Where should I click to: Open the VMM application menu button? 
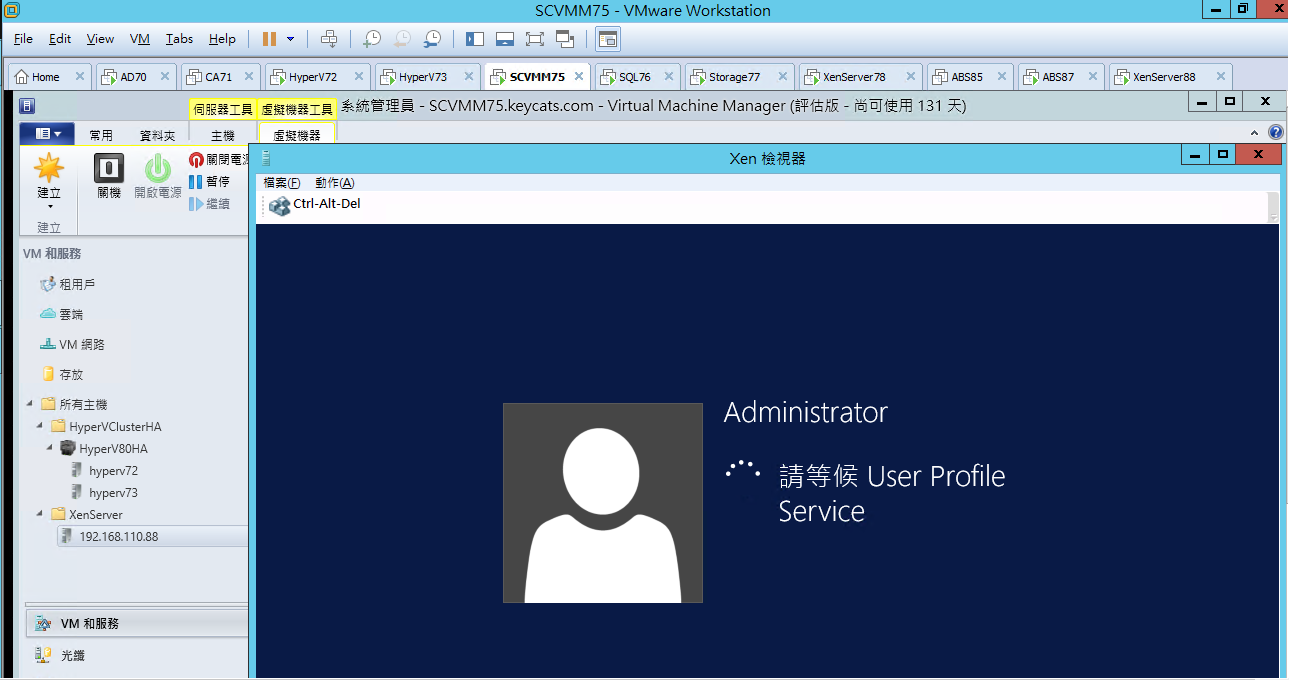pyautogui.click(x=47, y=134)
